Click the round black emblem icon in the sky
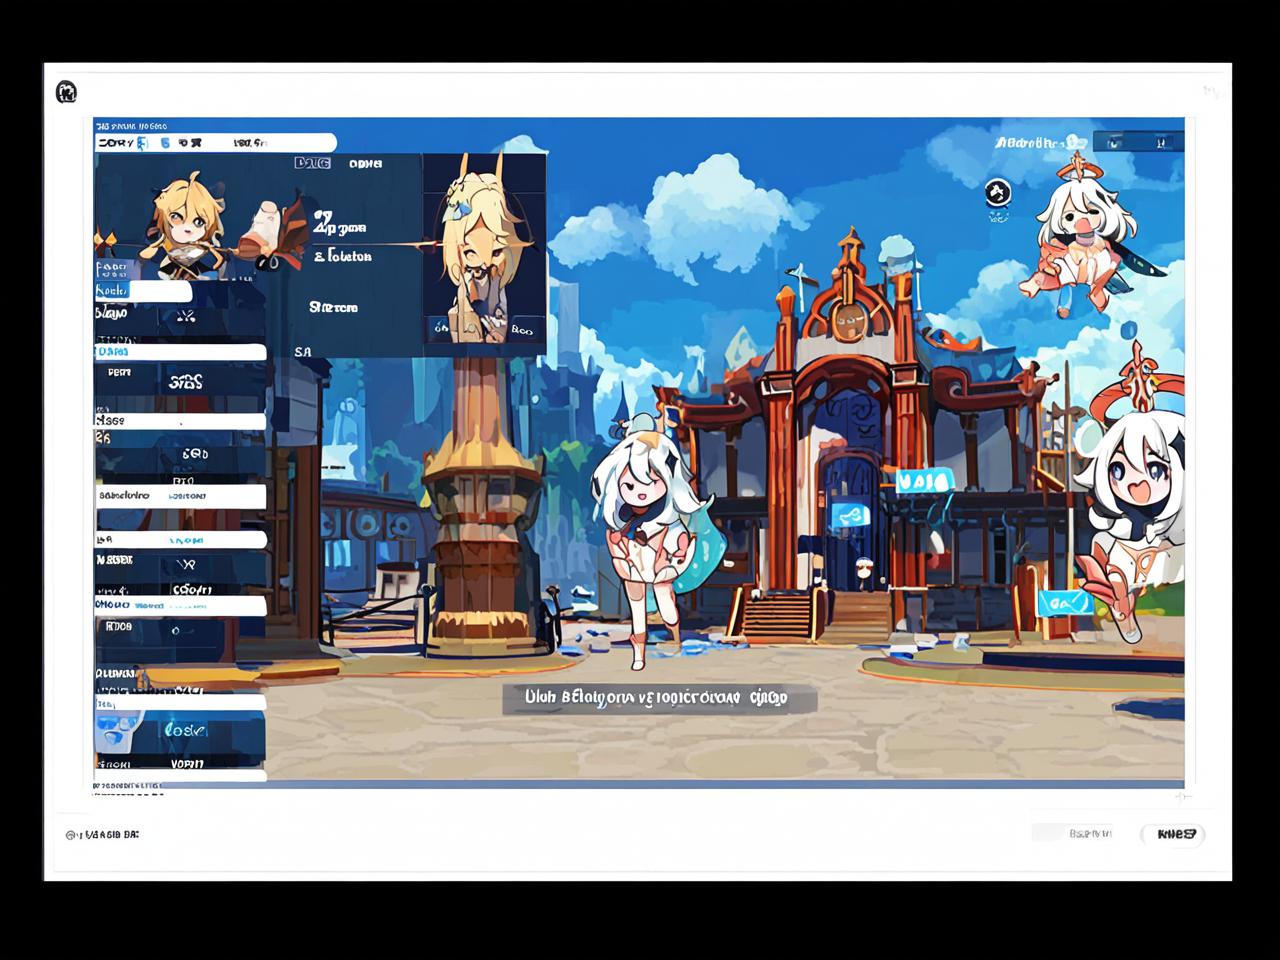The height and width of the screenshot is (960, 1280). (997, 192)
